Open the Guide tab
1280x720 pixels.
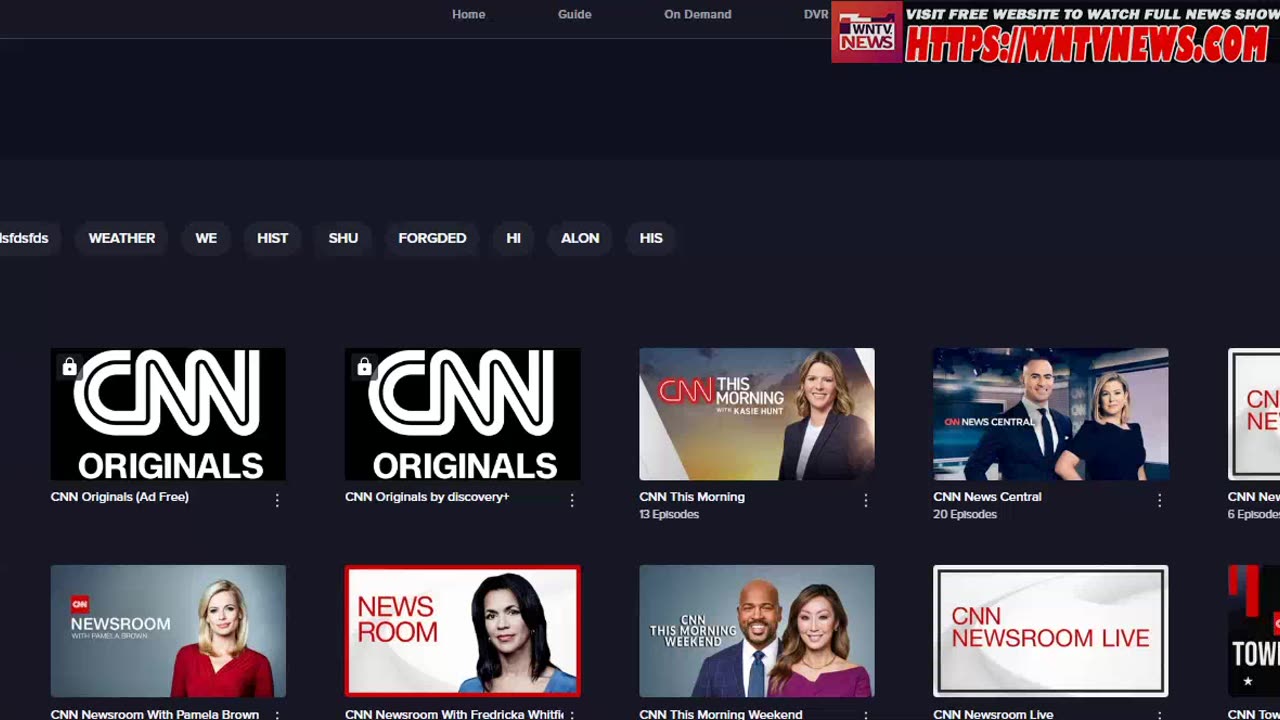click(574, 14)
